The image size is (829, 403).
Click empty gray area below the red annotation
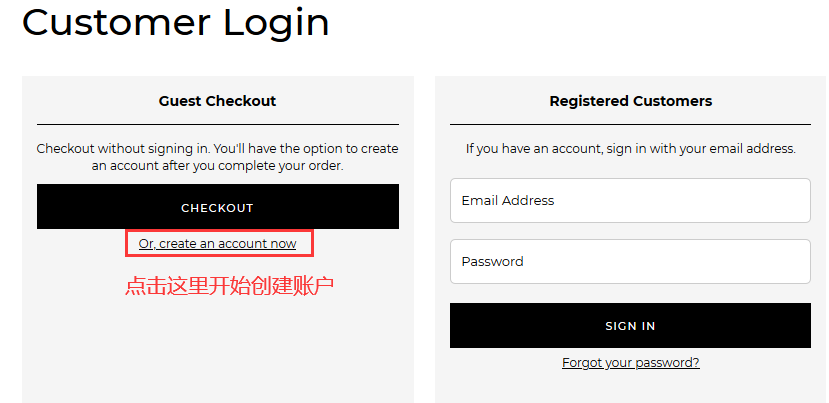click(x=217, y=350)
